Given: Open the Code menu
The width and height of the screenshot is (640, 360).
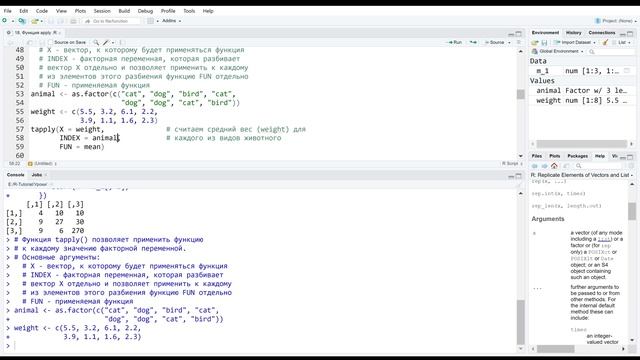Looking at the screenshot, I should pos(42,11).
